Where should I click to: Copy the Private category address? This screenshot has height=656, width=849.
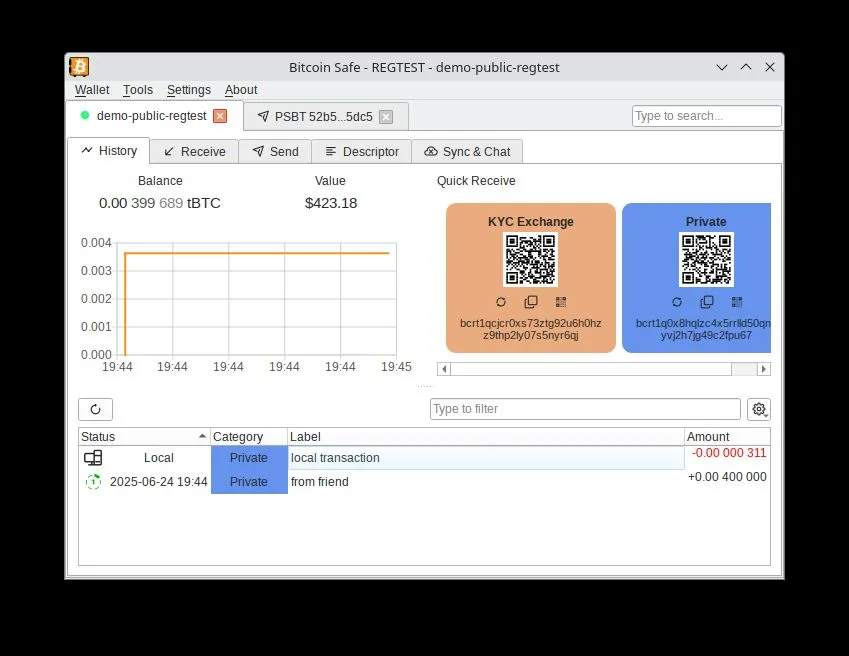coord(707,302)
